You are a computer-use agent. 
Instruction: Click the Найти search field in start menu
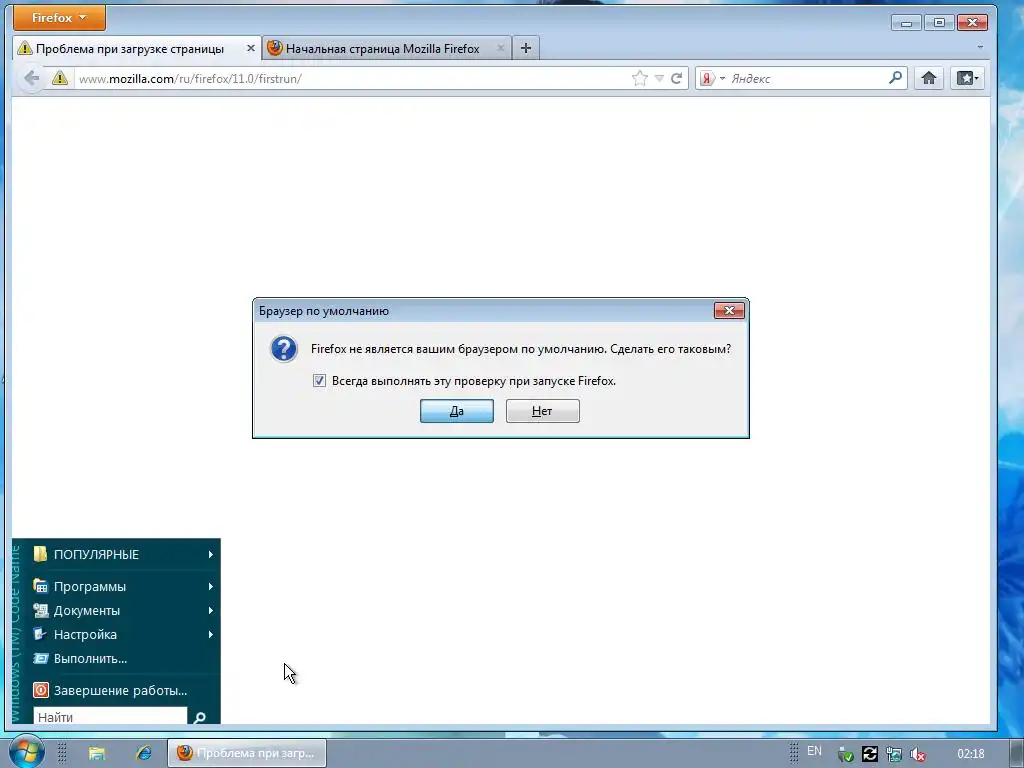pos(110,716)
